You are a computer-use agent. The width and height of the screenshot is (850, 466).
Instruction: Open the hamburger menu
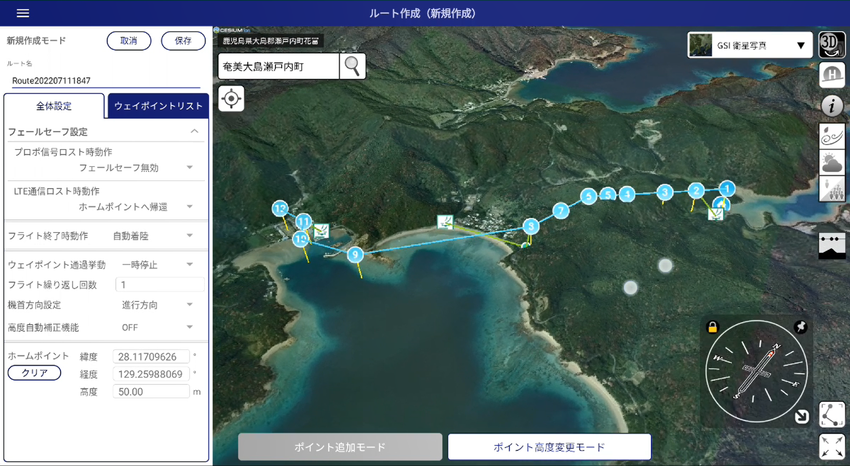tap(23, 13)
